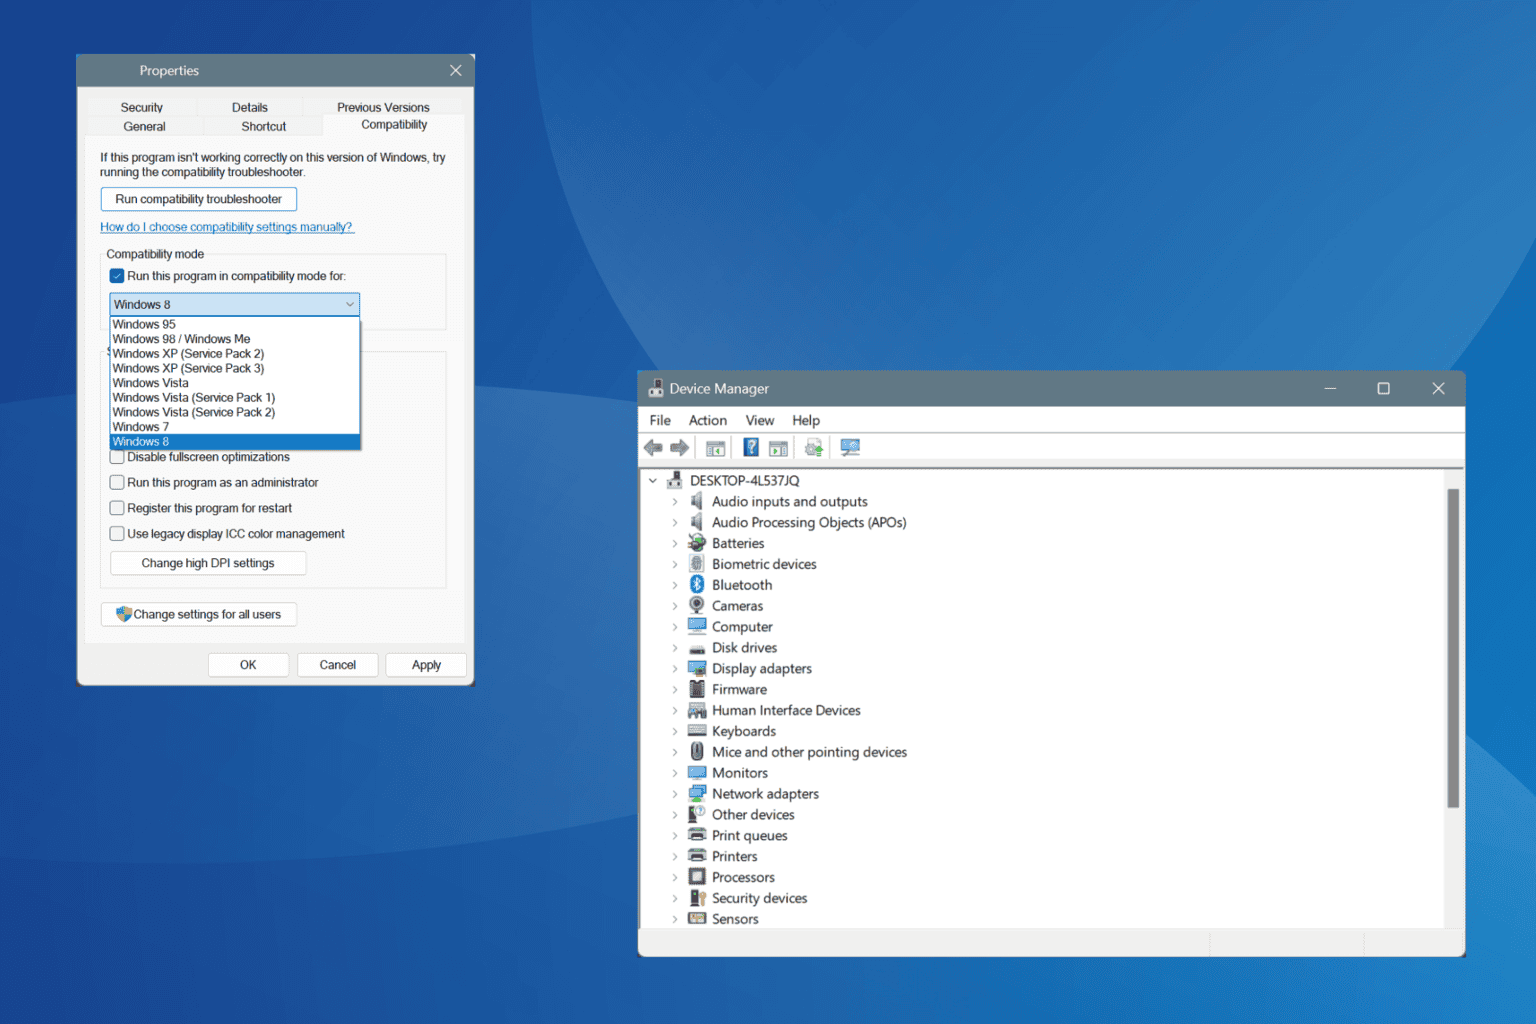Screen dimensions: 1536x1024
Task: Click Change settings for all users button
Action: (x=198, y=614)
